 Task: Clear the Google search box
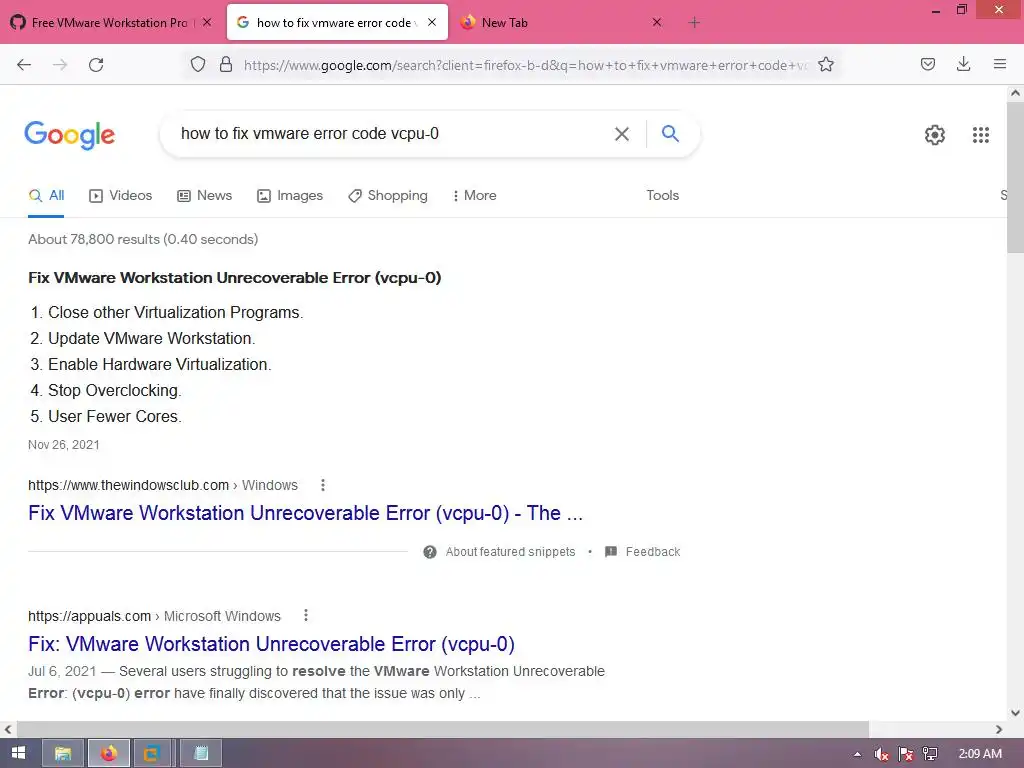click(x=622, y=134)
